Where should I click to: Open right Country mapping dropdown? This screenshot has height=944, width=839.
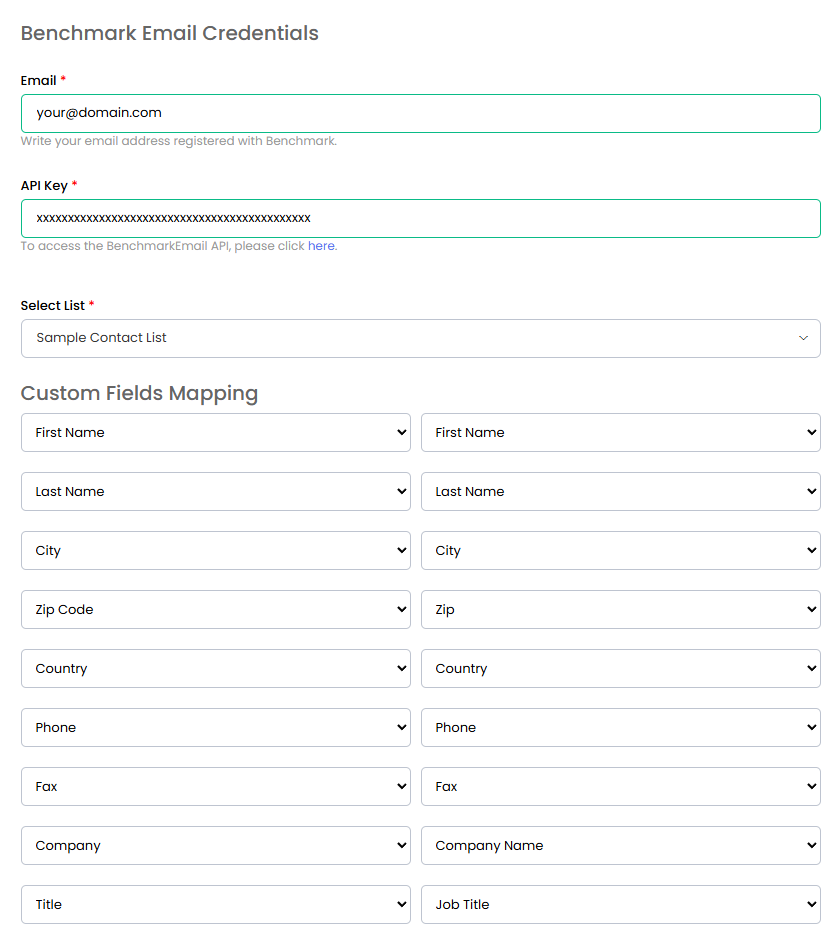click(x=621, y=668)
